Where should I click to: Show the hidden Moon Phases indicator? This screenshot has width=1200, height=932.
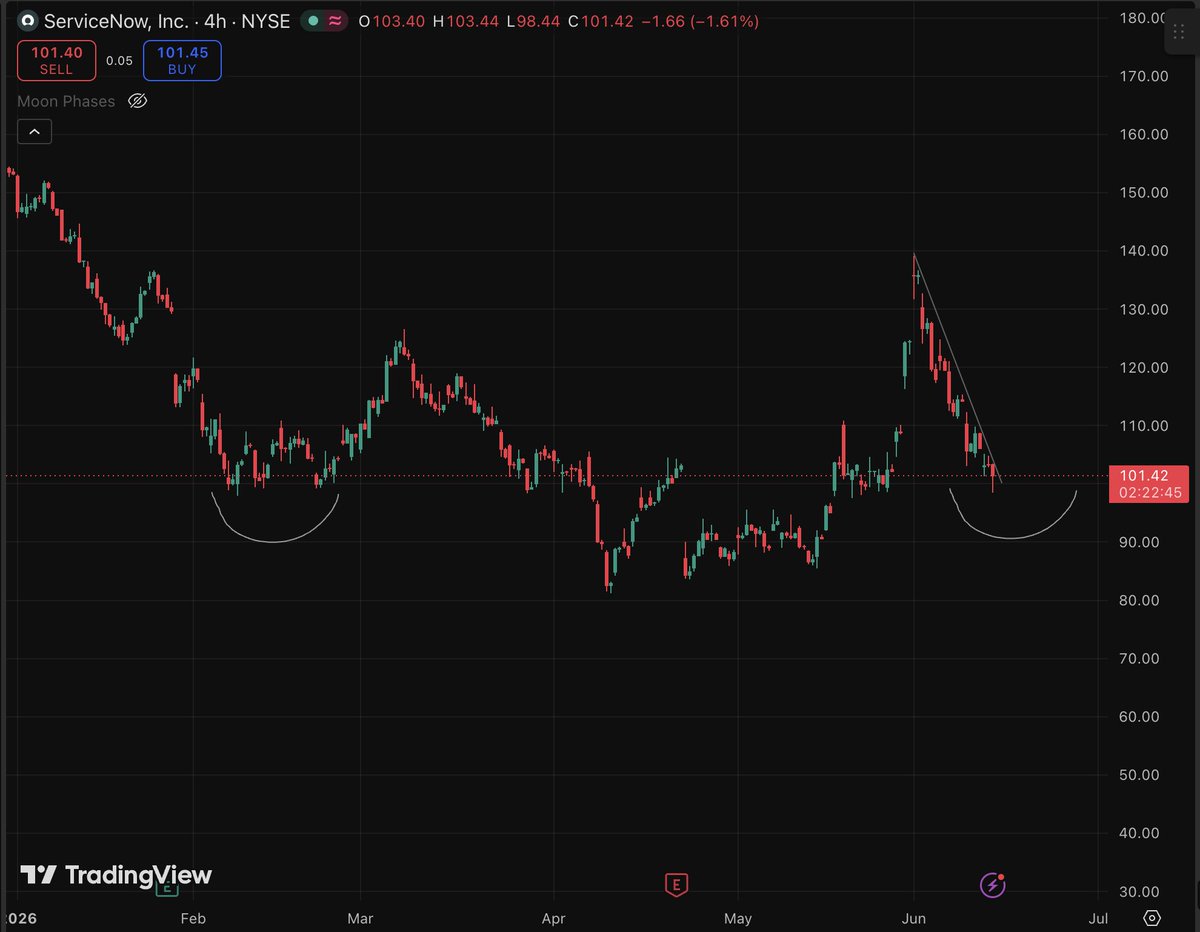click(138, 101)
